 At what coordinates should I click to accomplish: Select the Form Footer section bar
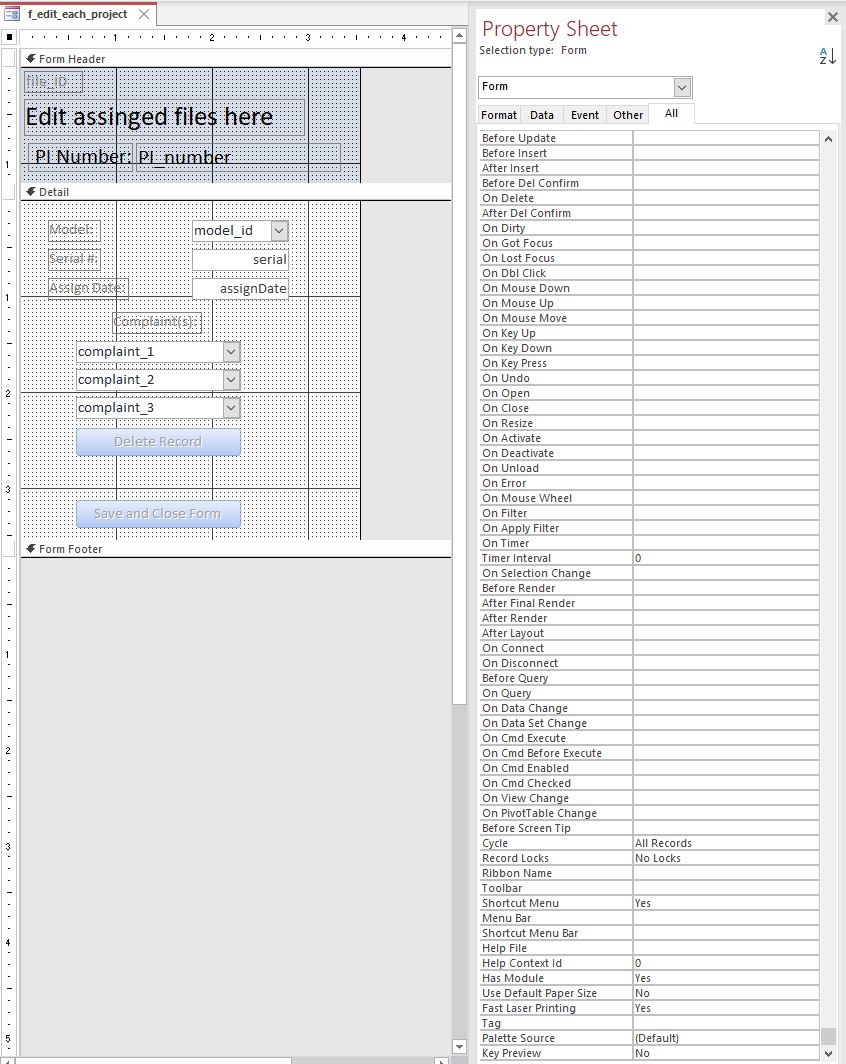pyautogui.click(x=236, y=549)
